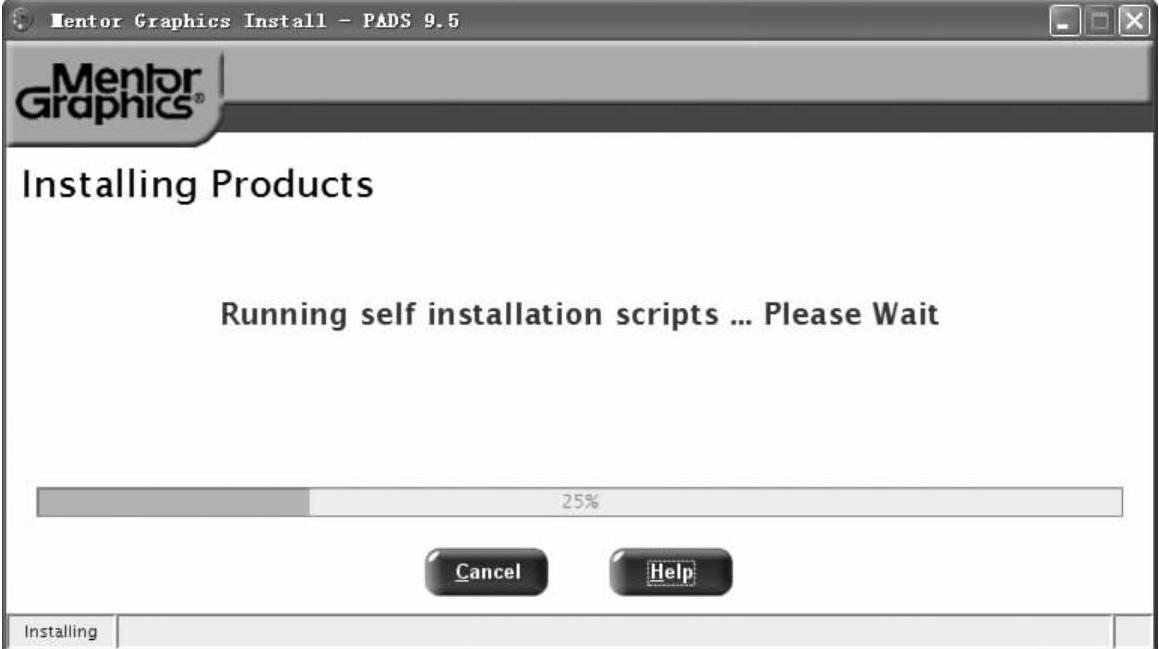
Task: Close the PADS 9.5 installer window
Action: pyautogui.click(x=1133, y=21)
